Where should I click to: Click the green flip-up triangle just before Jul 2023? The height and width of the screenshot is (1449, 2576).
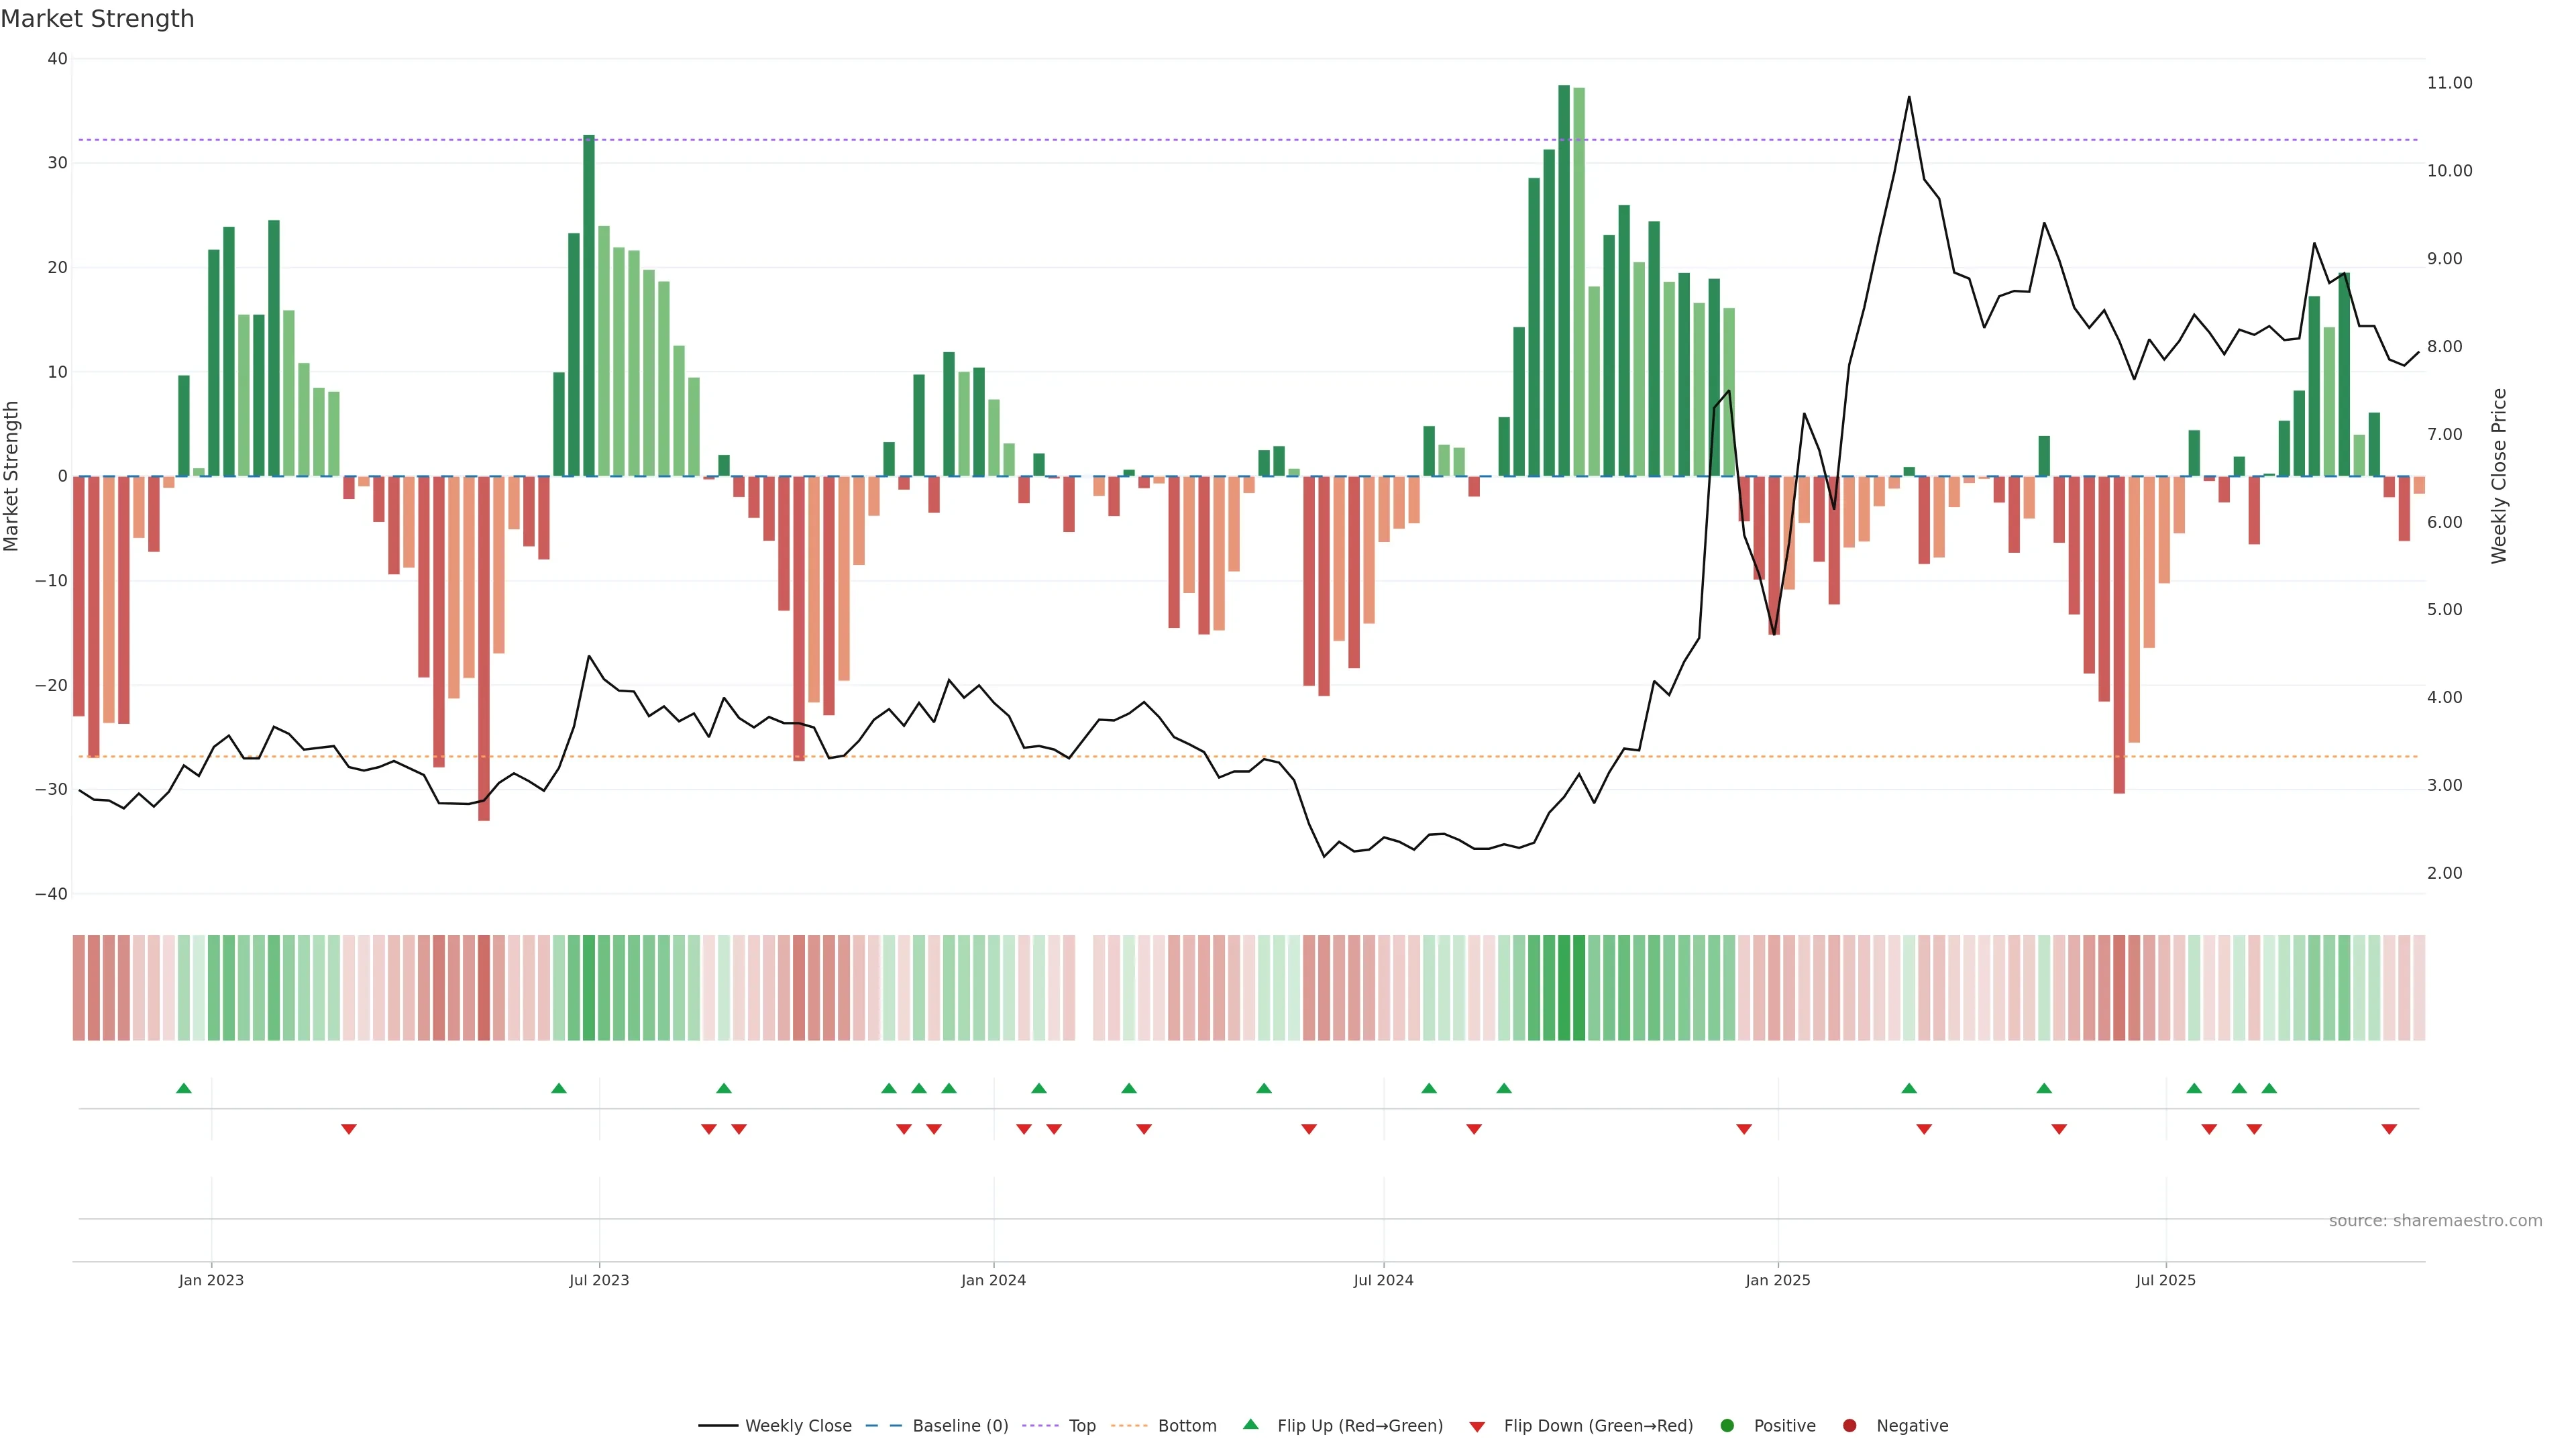[x=559, y=1088]
